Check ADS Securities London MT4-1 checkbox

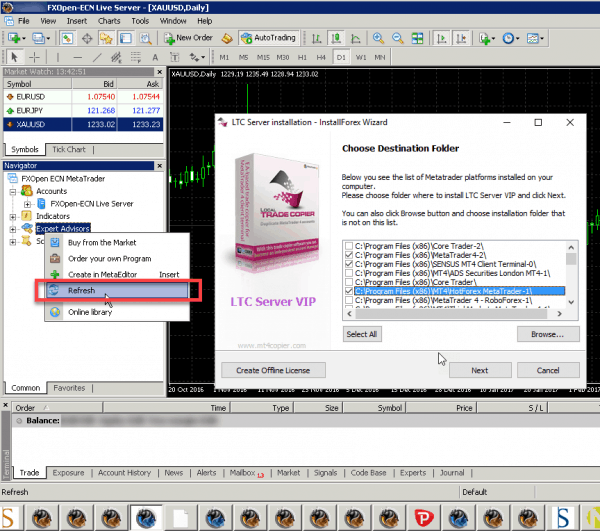coord(349,273)
